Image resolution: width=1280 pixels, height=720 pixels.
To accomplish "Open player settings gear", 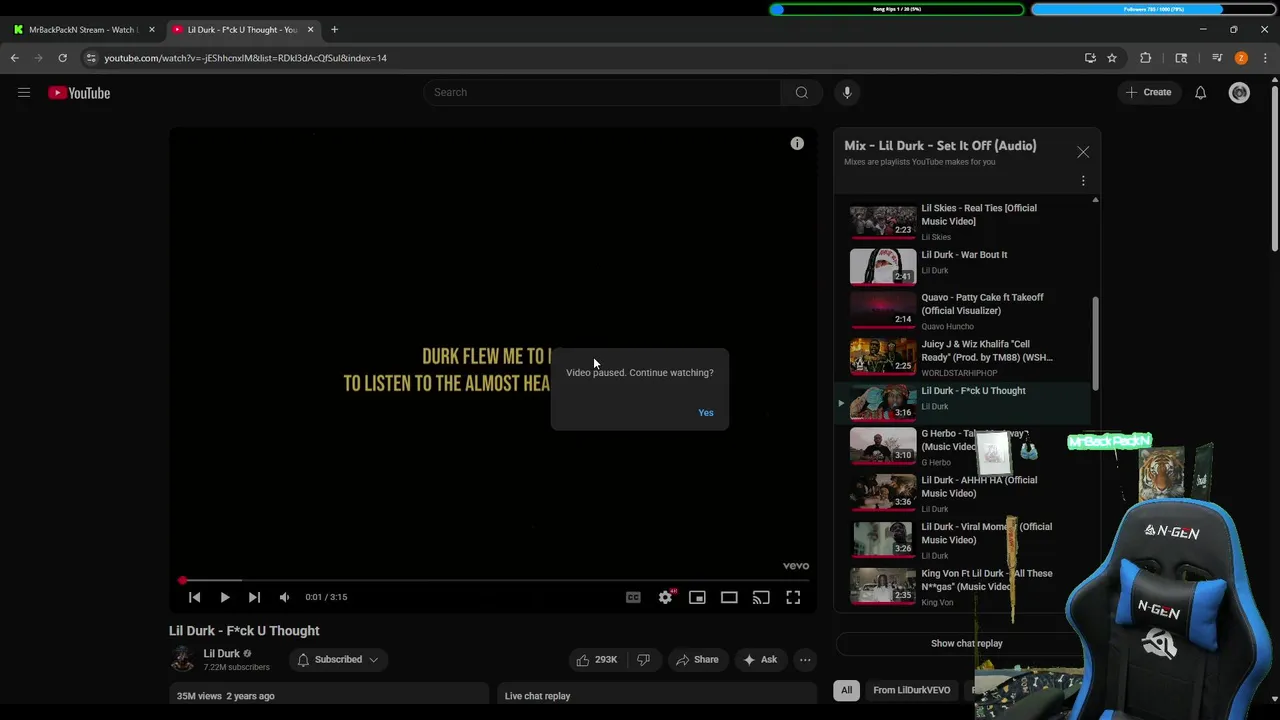I will click(665, 597).
